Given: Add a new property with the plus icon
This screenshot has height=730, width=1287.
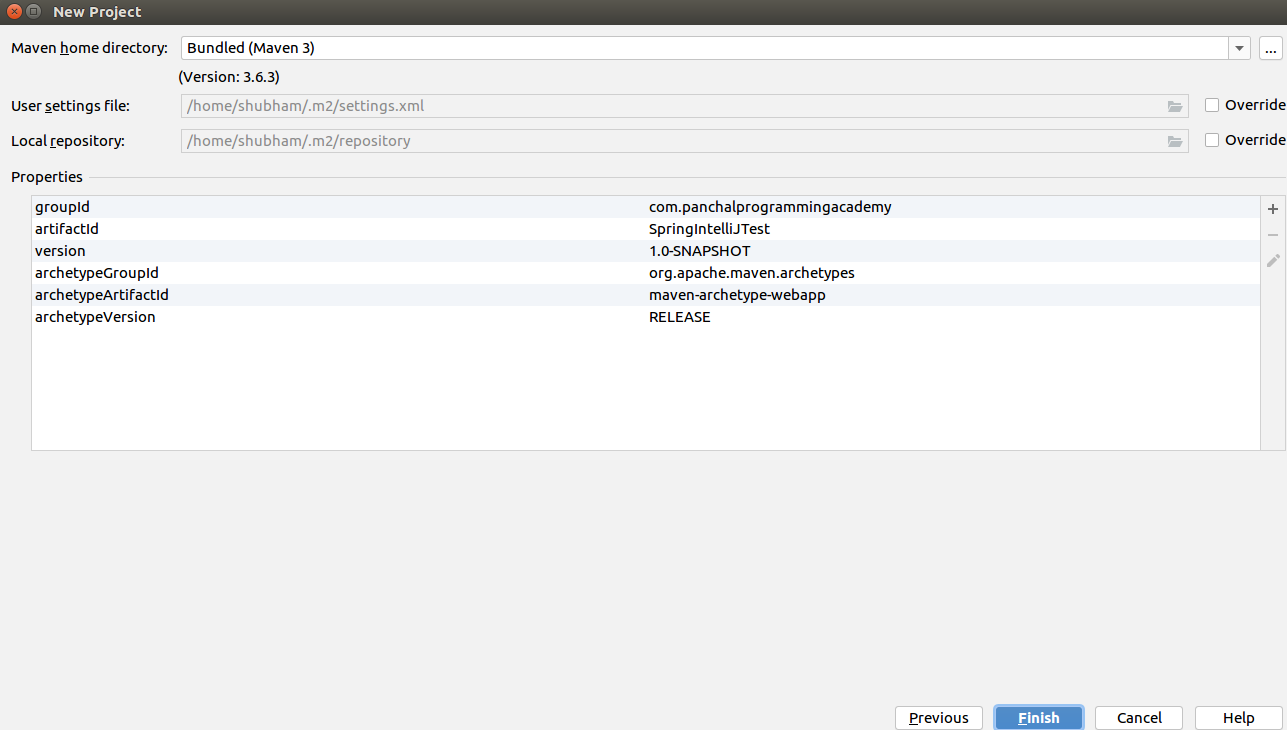Looking at the screenshot, I should pos(1272,208).
